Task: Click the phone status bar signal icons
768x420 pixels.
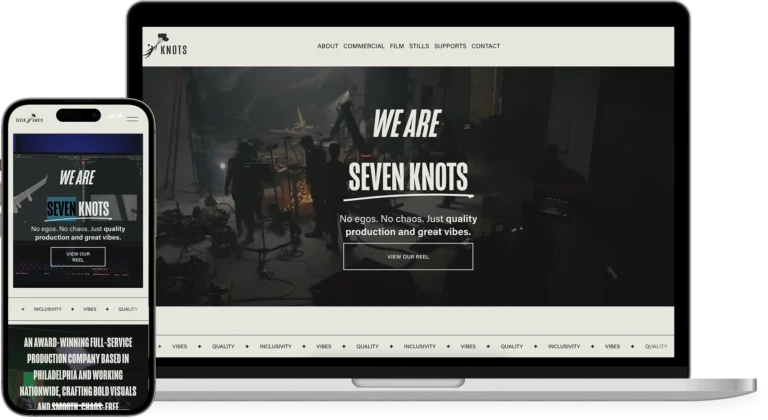Action: (115, 116)
